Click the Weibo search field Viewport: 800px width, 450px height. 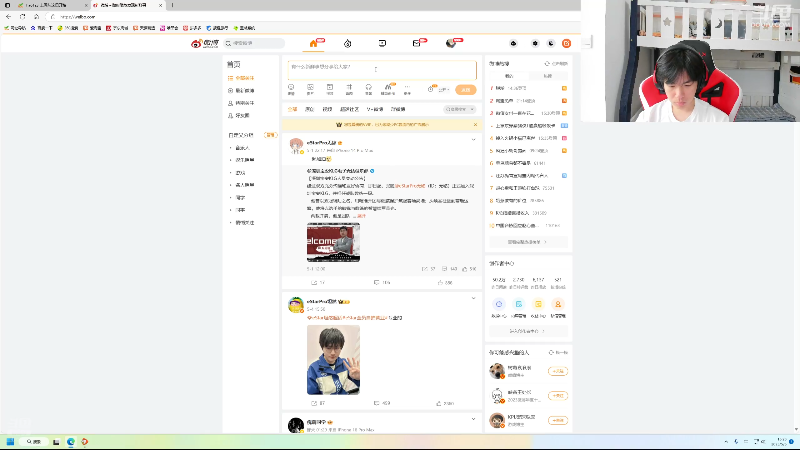(x=254, y=43)
